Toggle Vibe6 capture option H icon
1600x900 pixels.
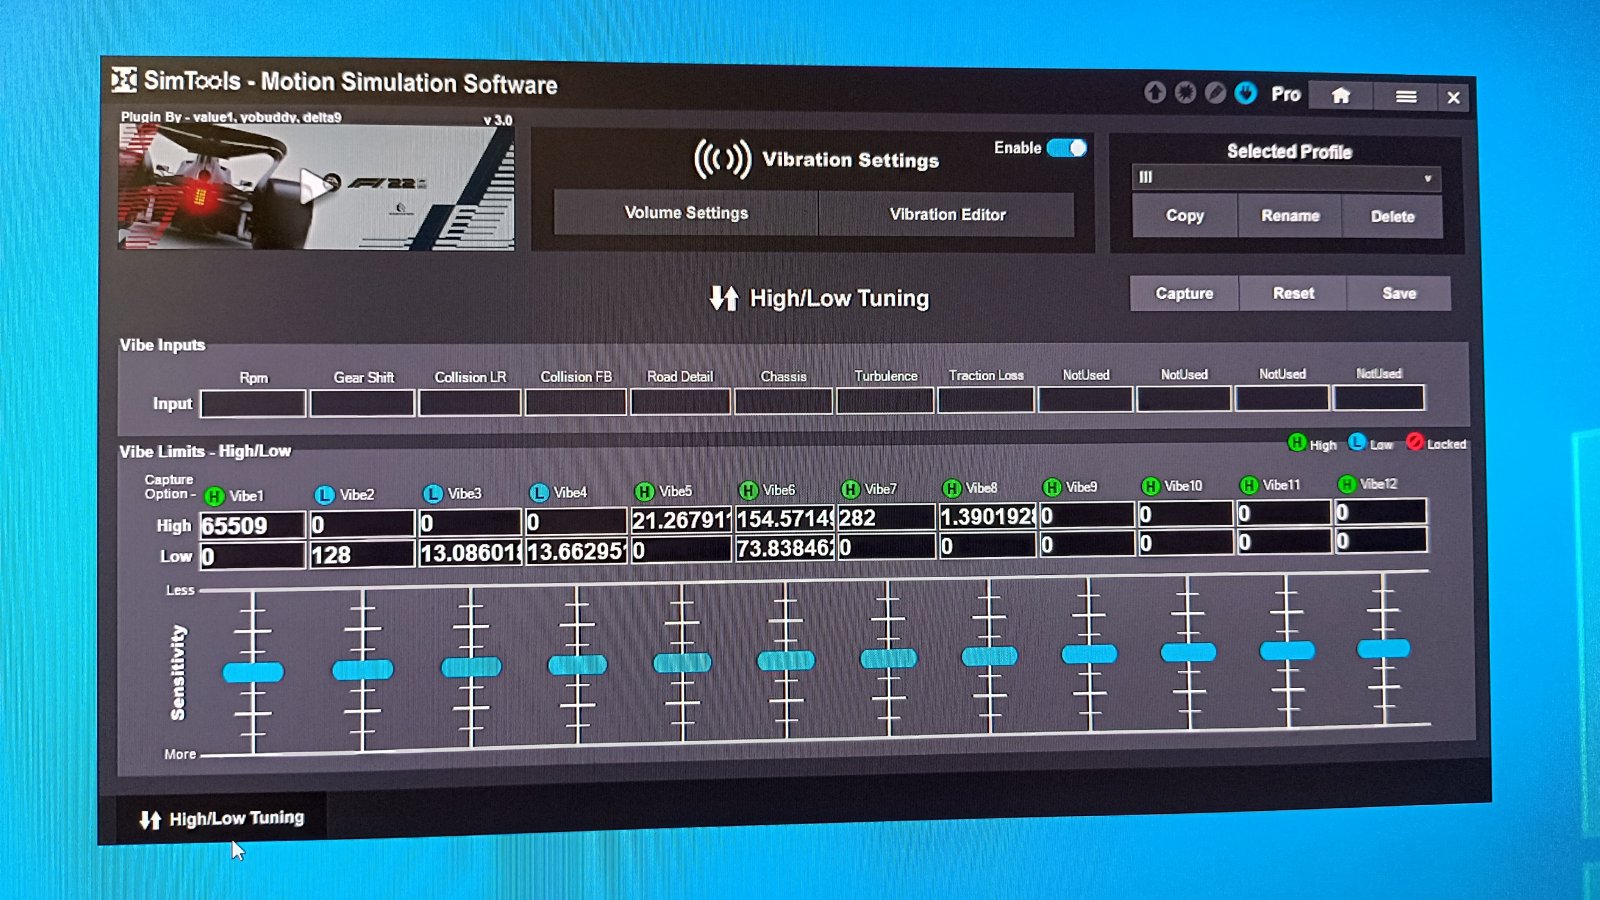coord(748,490)
